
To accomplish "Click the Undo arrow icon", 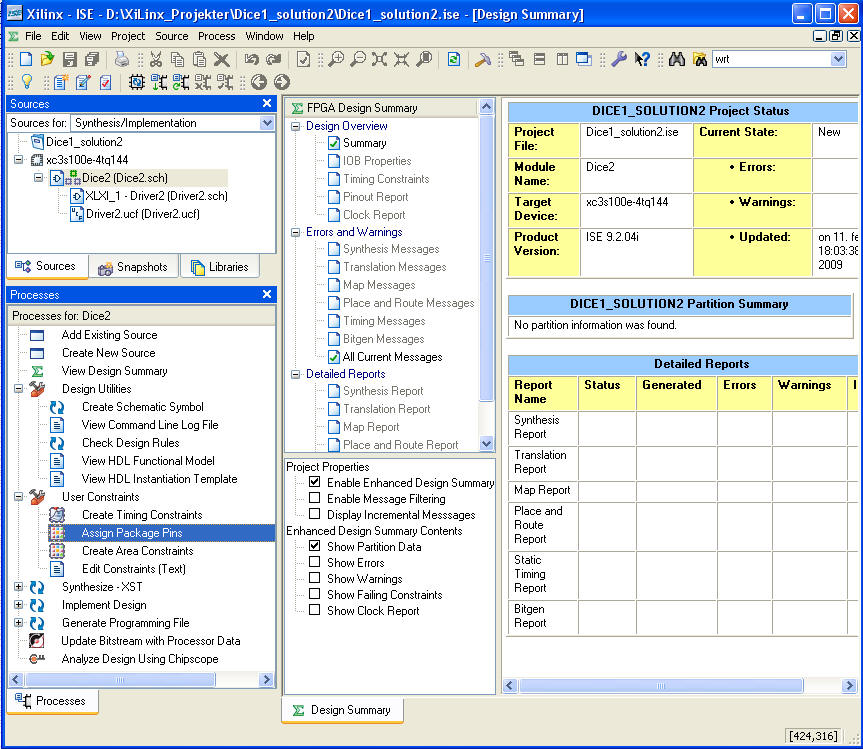I will pos(252,59).
